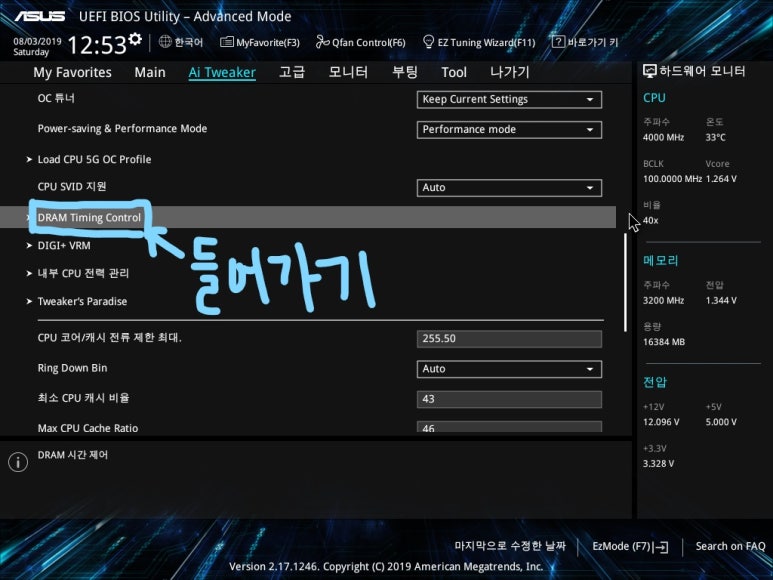Click the hardware monitor screen icon

[649, 71]
